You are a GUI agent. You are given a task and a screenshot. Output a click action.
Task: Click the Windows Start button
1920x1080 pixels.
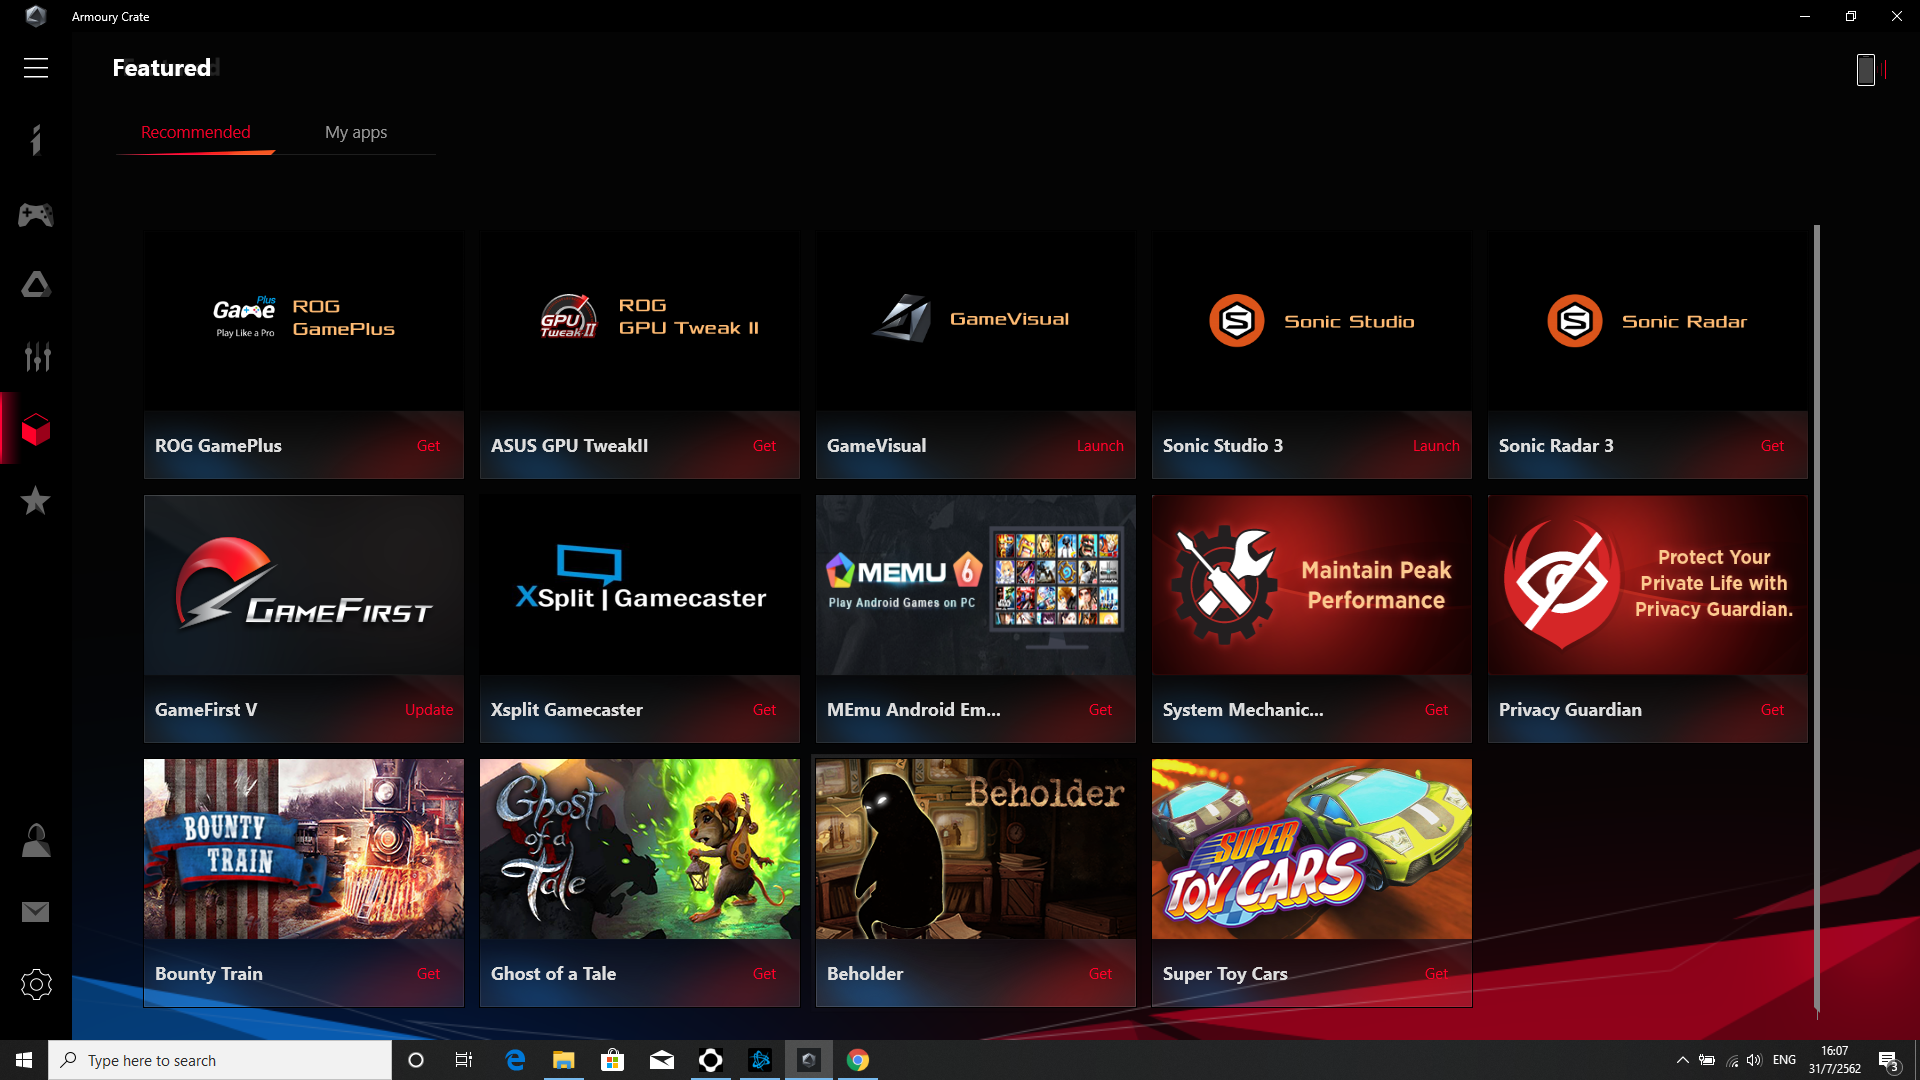[x=24, y=1060]
